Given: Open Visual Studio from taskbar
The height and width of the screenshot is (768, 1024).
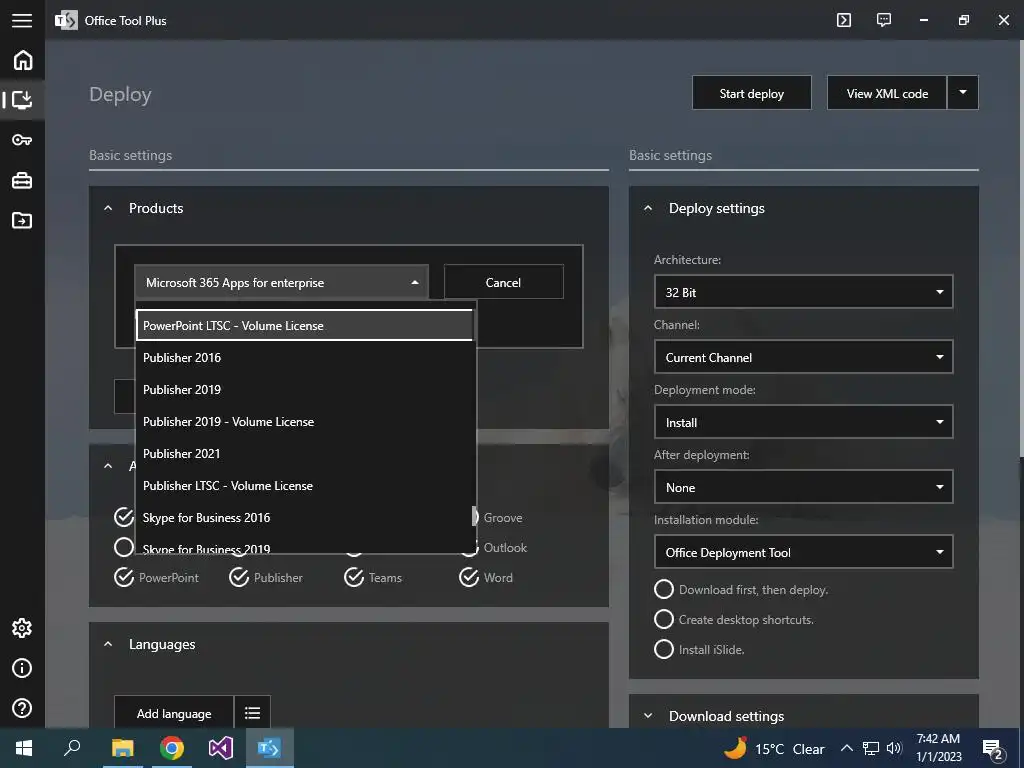Looking at the screenshot, I should click(221, 748).
